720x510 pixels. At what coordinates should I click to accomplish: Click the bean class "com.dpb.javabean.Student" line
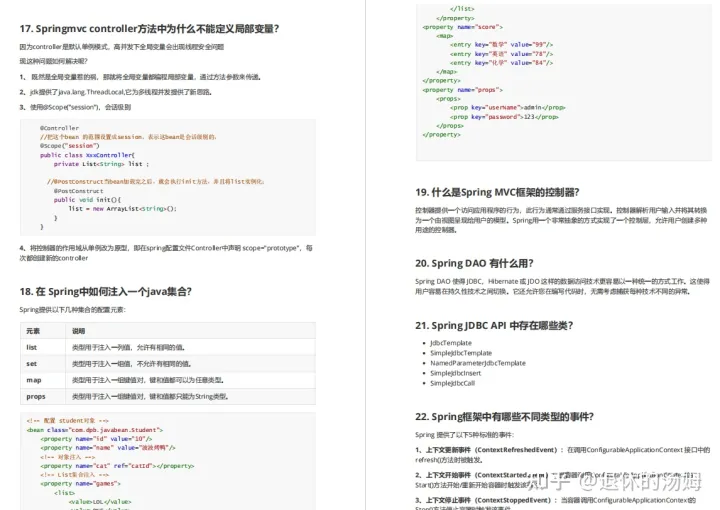click(x=95, y=430)
